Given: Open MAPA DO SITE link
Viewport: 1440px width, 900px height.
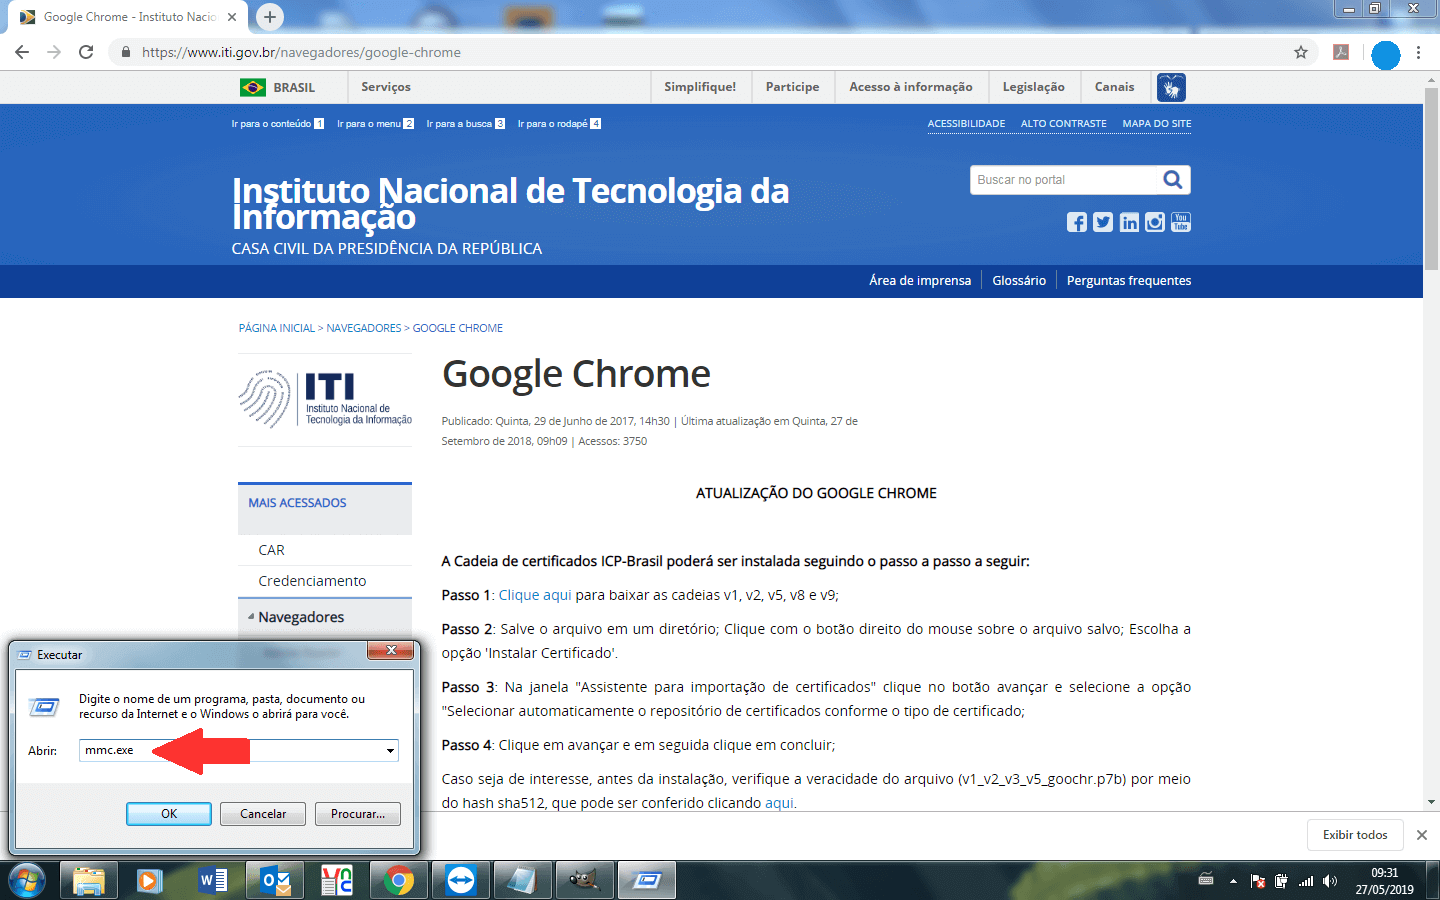Looking at the screenshot, I should [1157, 124].
